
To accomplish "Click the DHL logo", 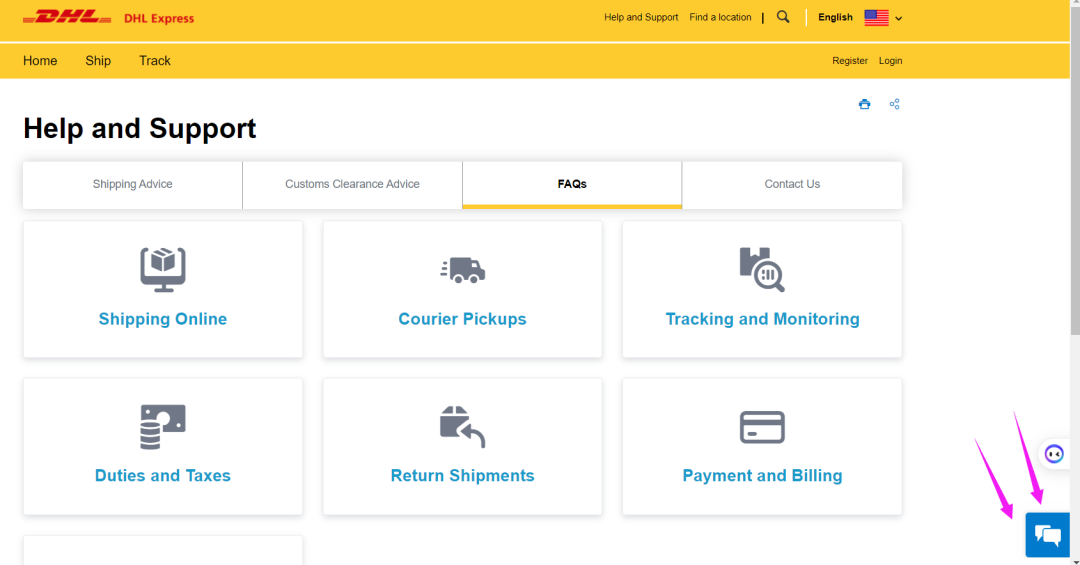I will tap(67, 17).
